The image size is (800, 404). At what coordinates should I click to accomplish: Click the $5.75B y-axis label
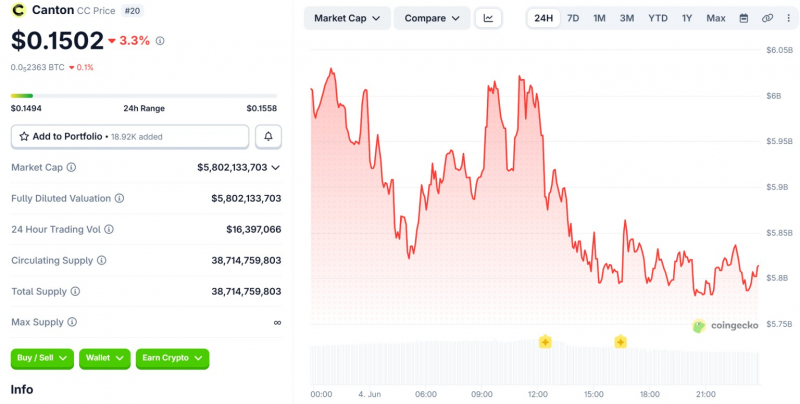780,324
